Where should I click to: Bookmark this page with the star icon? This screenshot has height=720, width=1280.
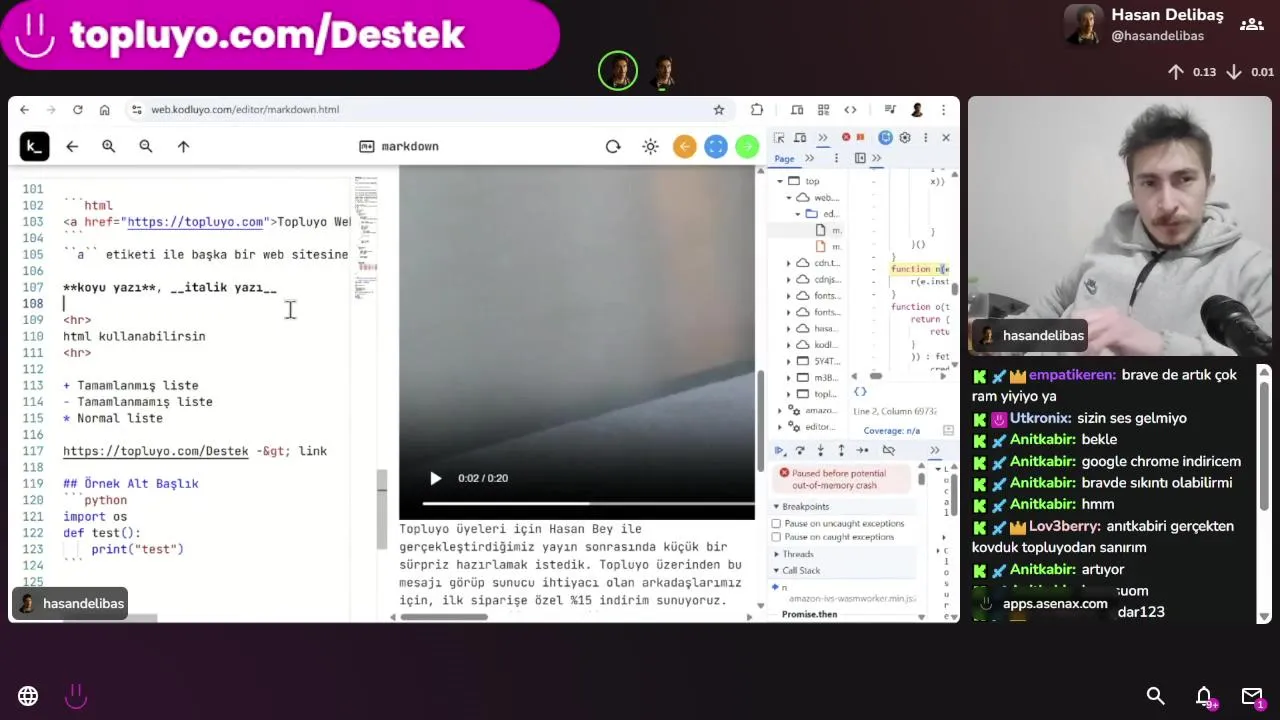pyautogui.click(x=718, y=110)
